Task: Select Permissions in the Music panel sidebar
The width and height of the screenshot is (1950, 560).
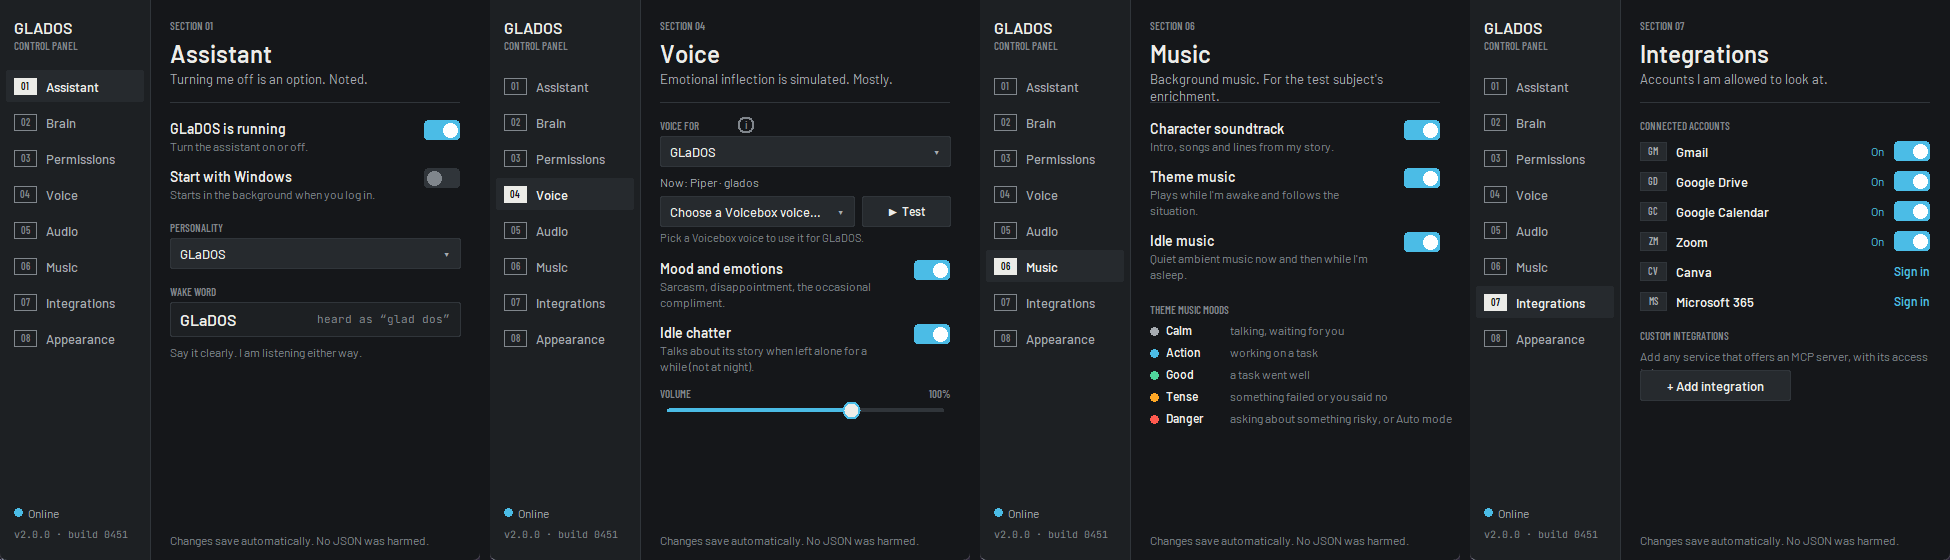Action: [1055, 159]
